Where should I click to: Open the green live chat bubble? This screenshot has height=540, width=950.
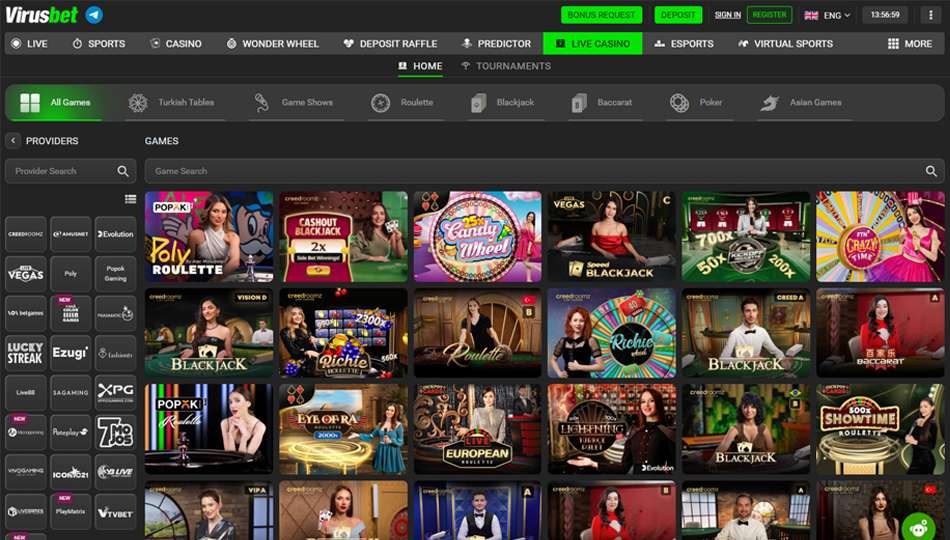pyautogui.click(x=918, y=526)
